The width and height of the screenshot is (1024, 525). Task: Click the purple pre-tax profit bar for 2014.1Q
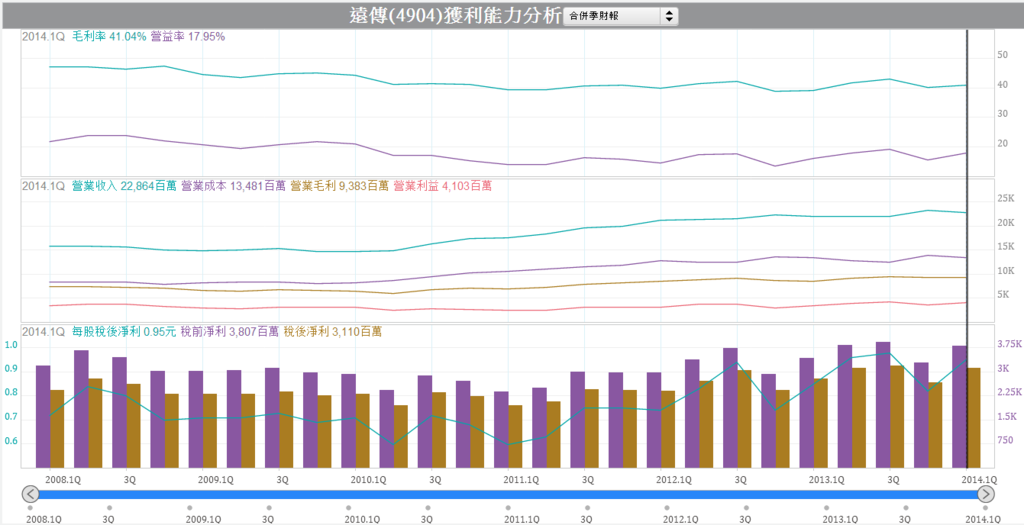(959, 406)
